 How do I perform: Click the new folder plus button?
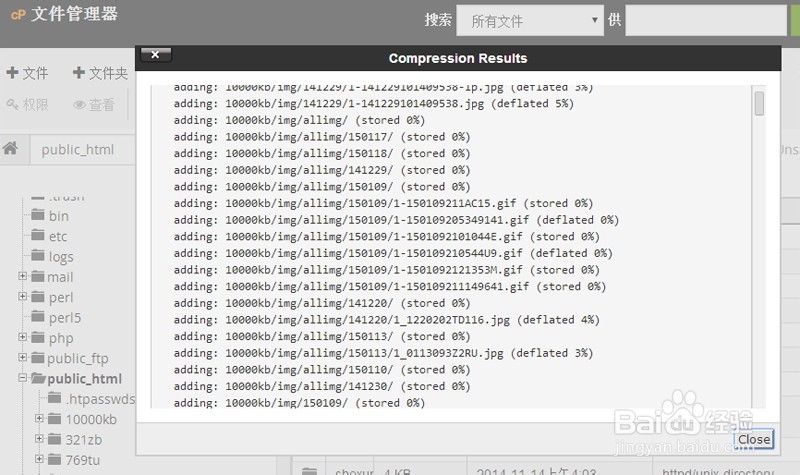[100, 73]
